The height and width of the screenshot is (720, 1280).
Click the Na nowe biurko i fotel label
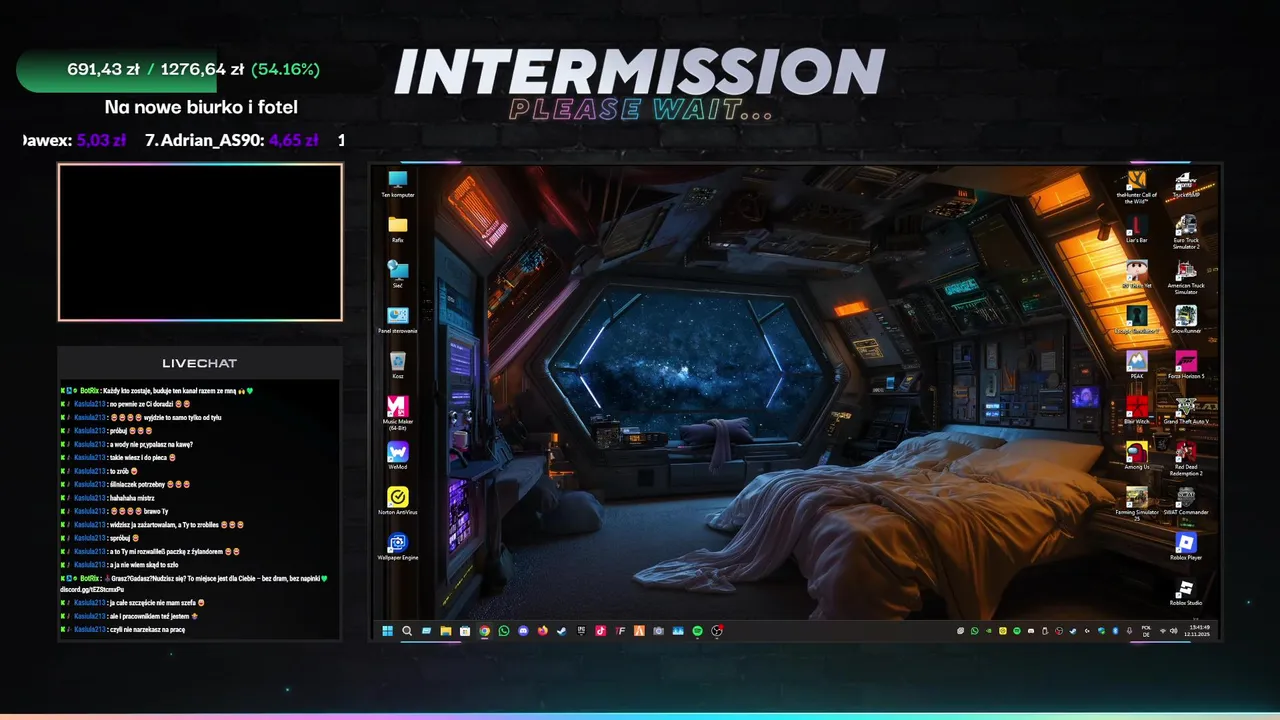(x=201, y=107)
